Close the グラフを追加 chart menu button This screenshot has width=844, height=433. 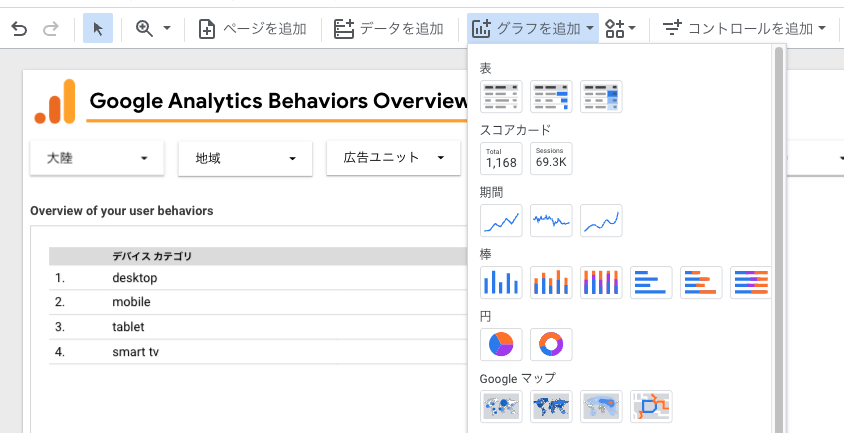tap(533, 29)
